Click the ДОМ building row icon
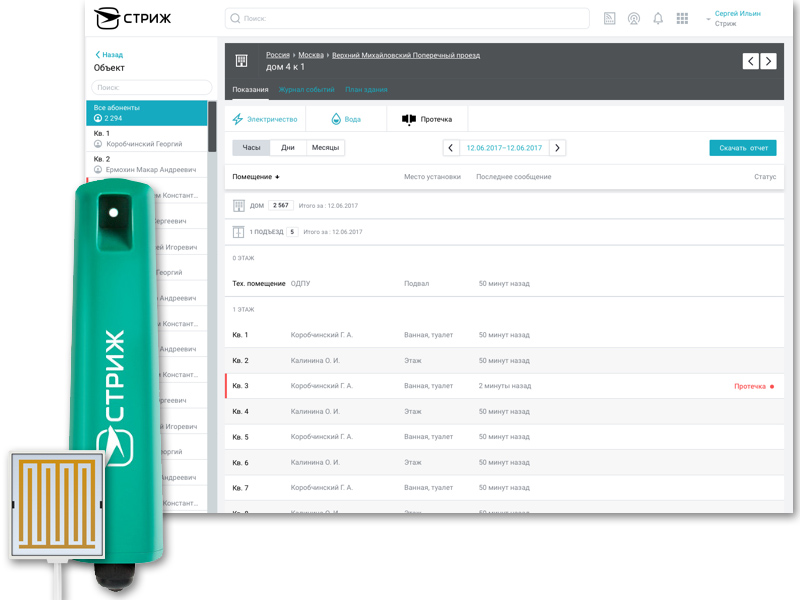This screenshot has height=600, width=800. tap(239, 206)
